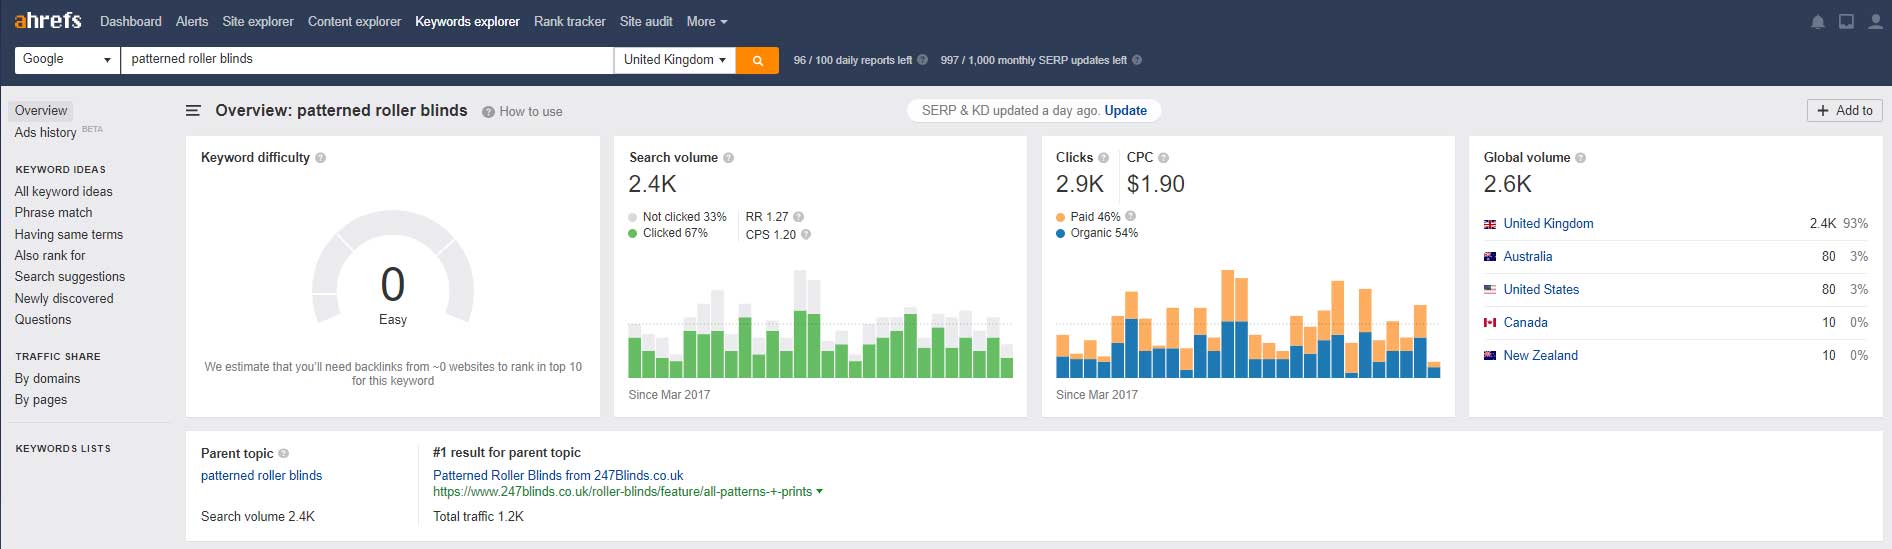The width and height of the screenshot is (1892, 549).
Task: Open Phrase match keyword ideas
Action: click(54, 212)
